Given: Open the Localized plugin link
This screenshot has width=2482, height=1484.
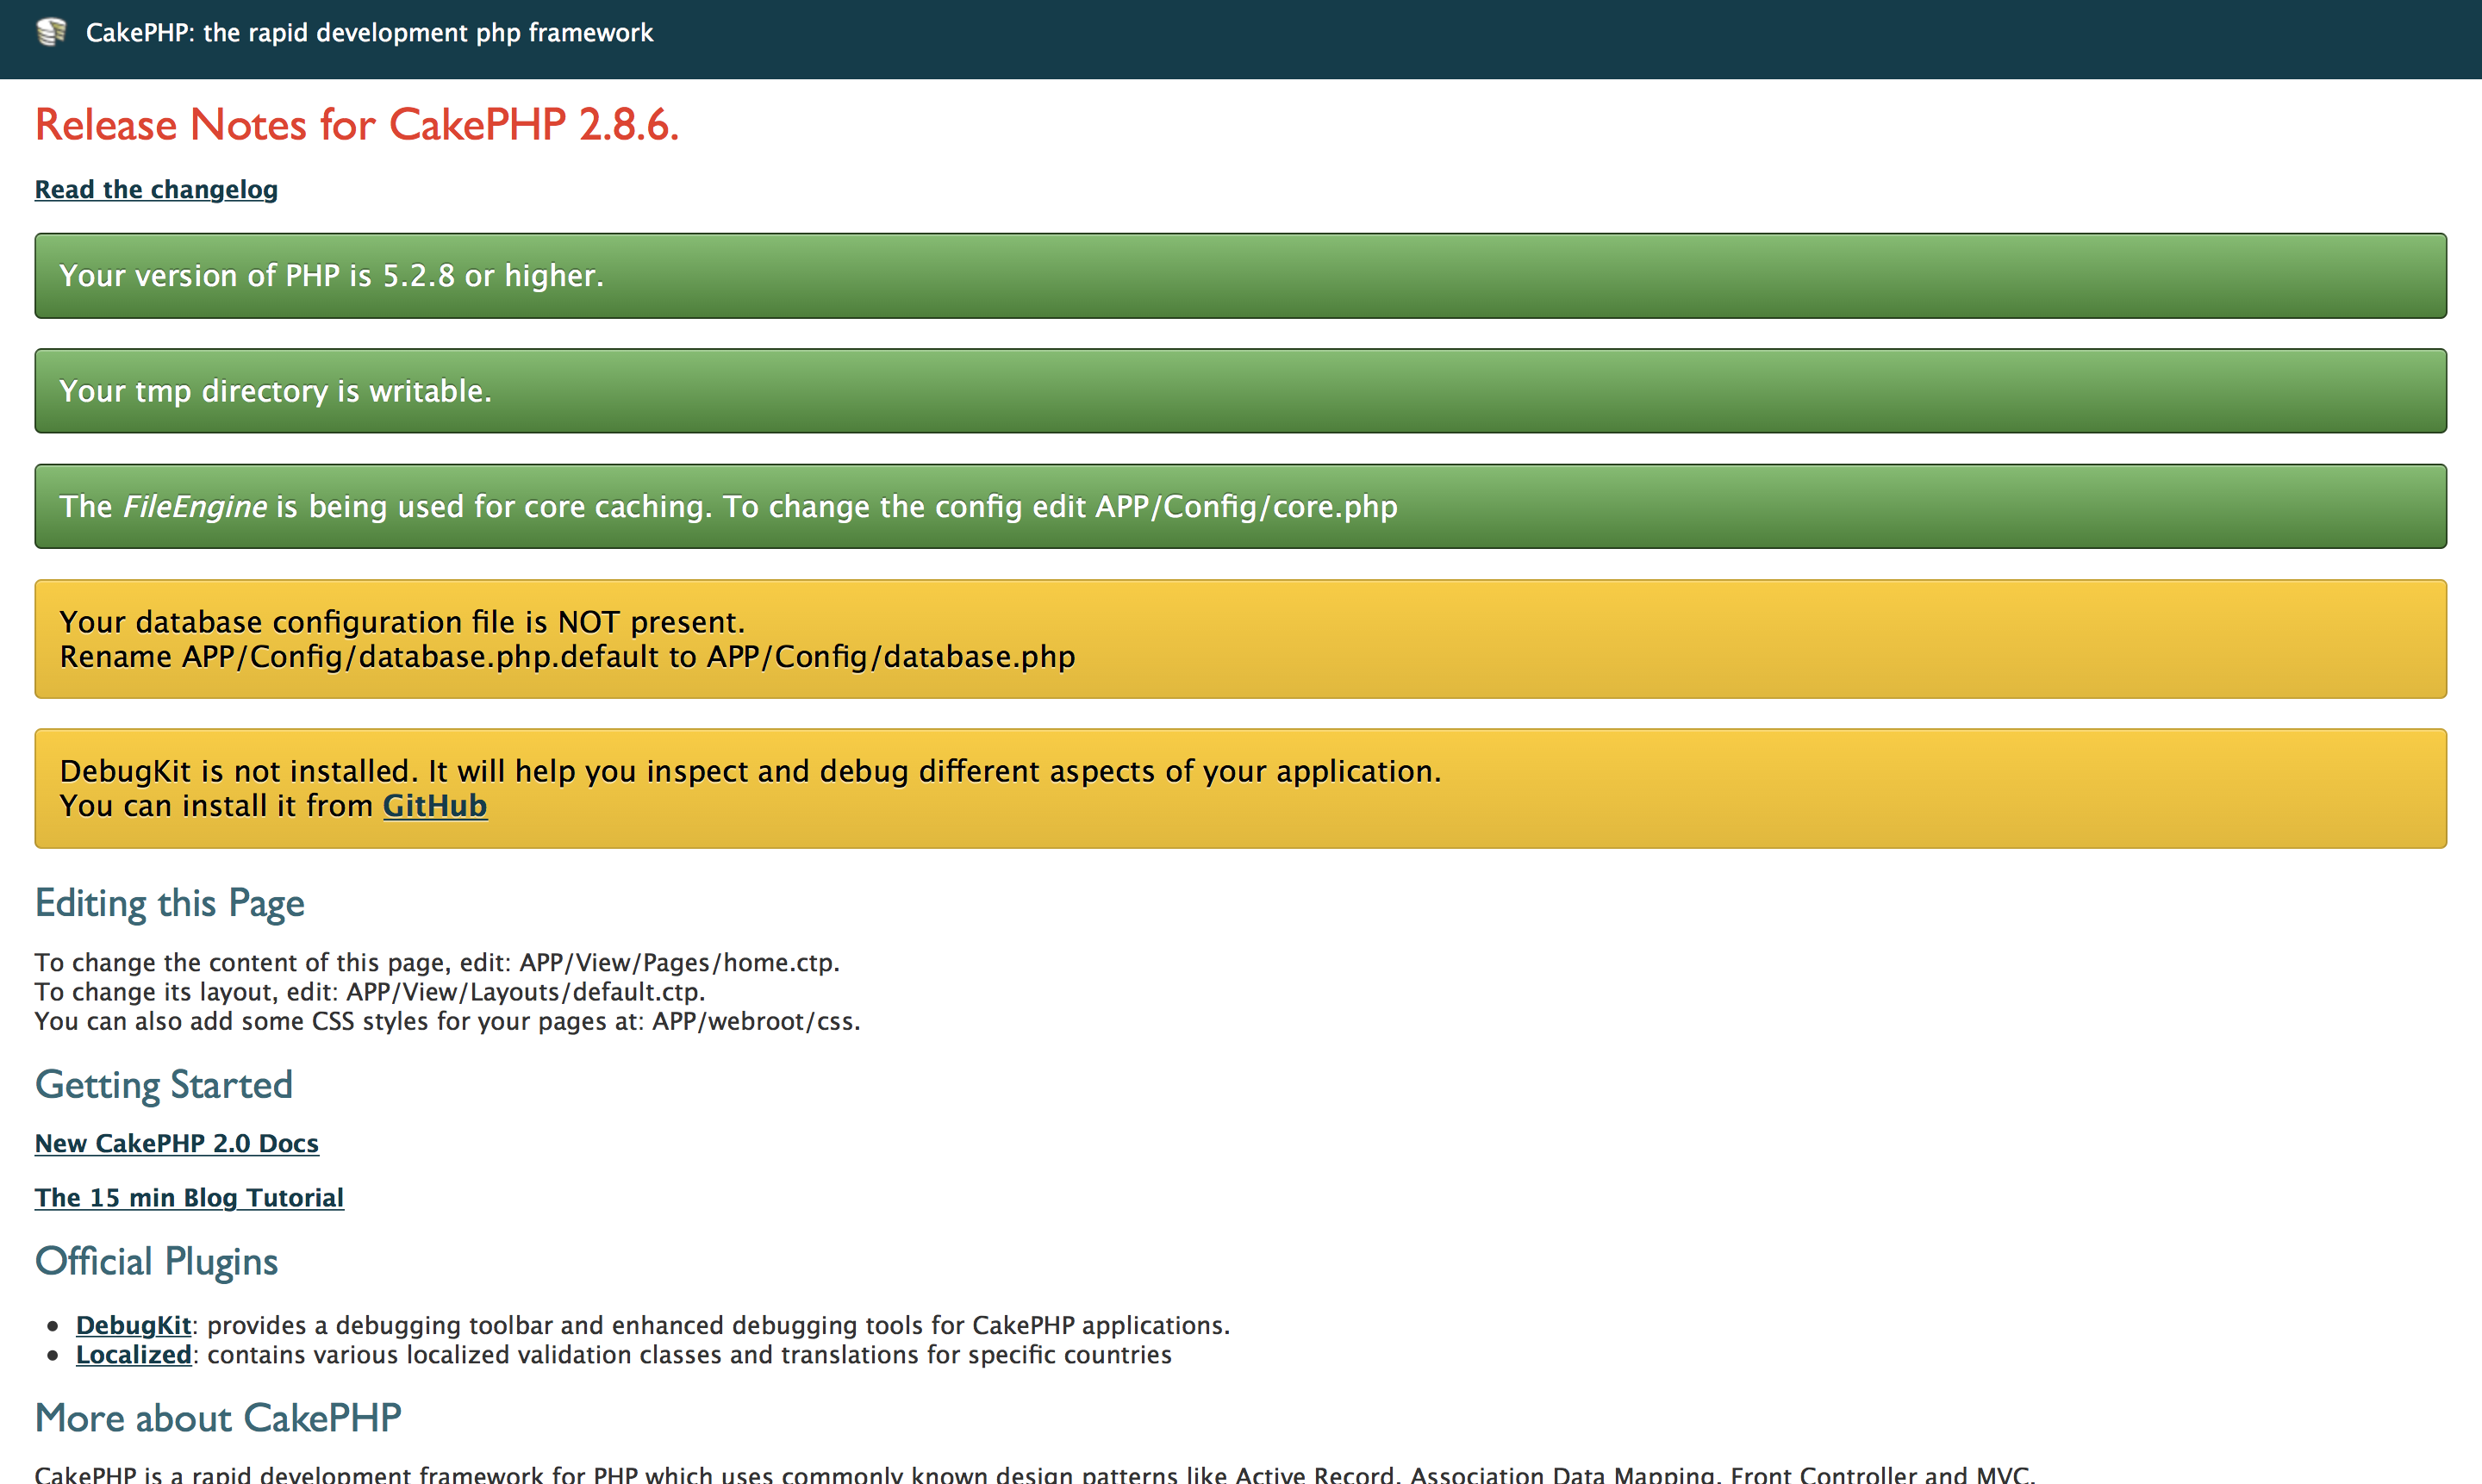Looking at the screenshot, I should click(133, 1354).
